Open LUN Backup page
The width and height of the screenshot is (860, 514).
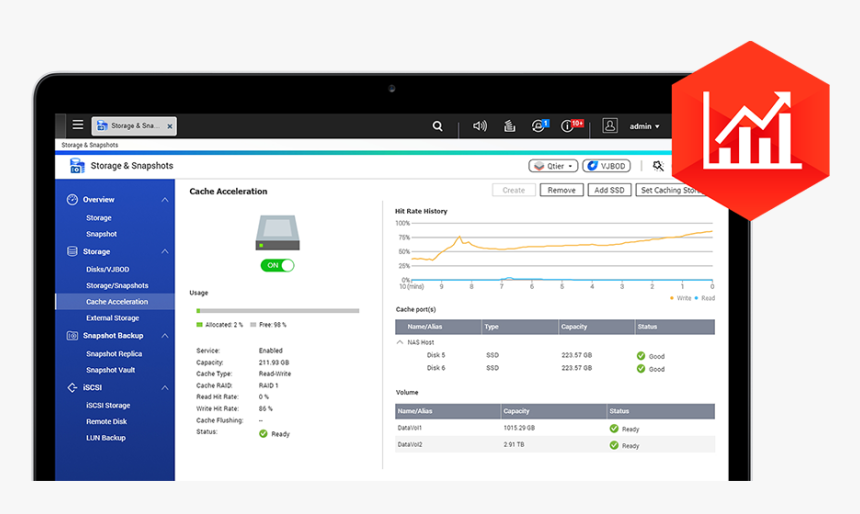(106, 438)
